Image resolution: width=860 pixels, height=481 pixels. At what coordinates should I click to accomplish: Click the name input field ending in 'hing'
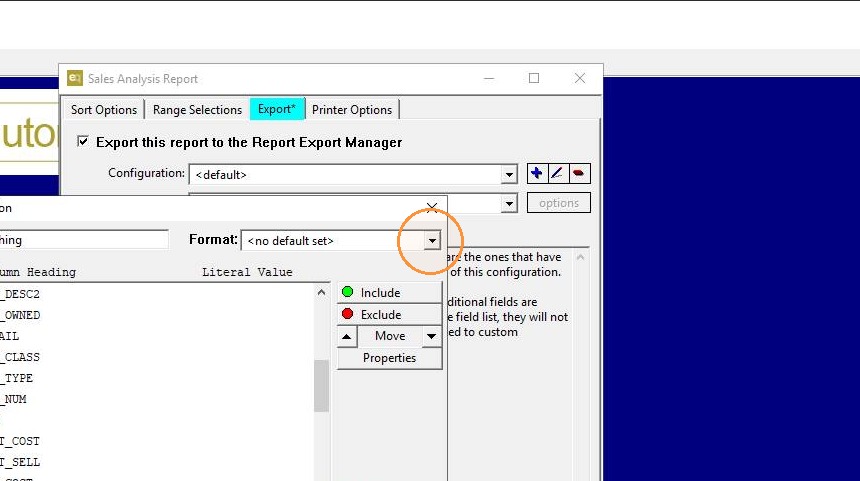[x=84, y=240]
